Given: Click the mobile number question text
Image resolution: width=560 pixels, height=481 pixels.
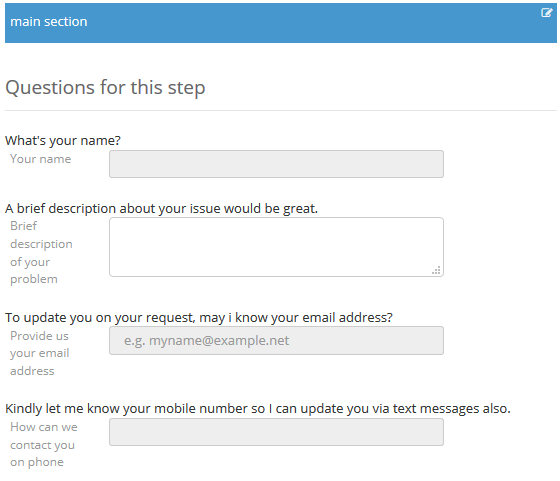Looking at the screenshot, I should [258, 409].
